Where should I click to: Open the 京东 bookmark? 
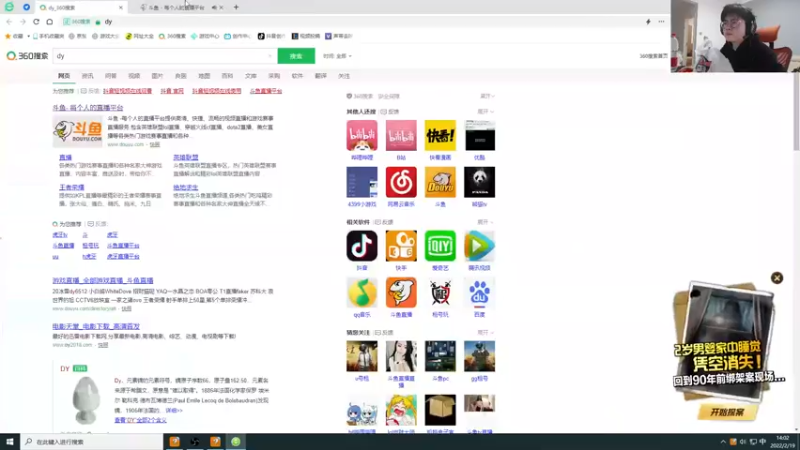point(78,36)
